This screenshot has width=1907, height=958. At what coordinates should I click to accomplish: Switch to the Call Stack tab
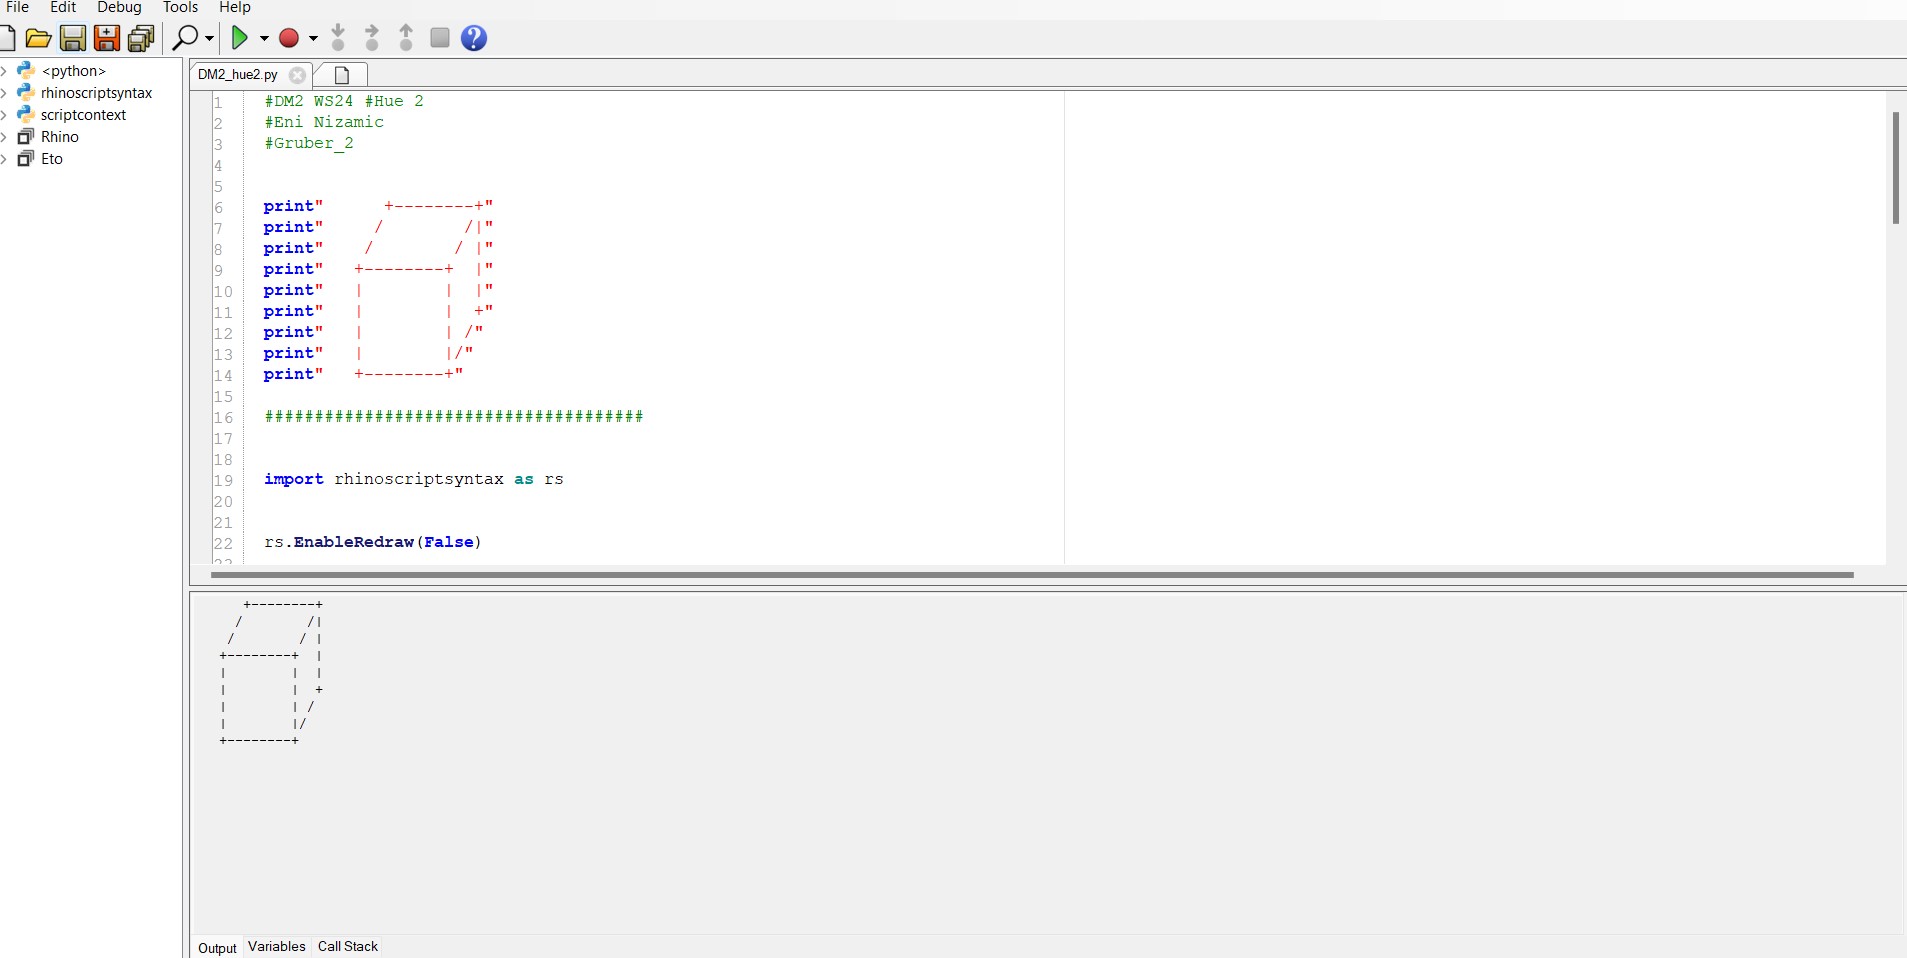tap(347, 946)
